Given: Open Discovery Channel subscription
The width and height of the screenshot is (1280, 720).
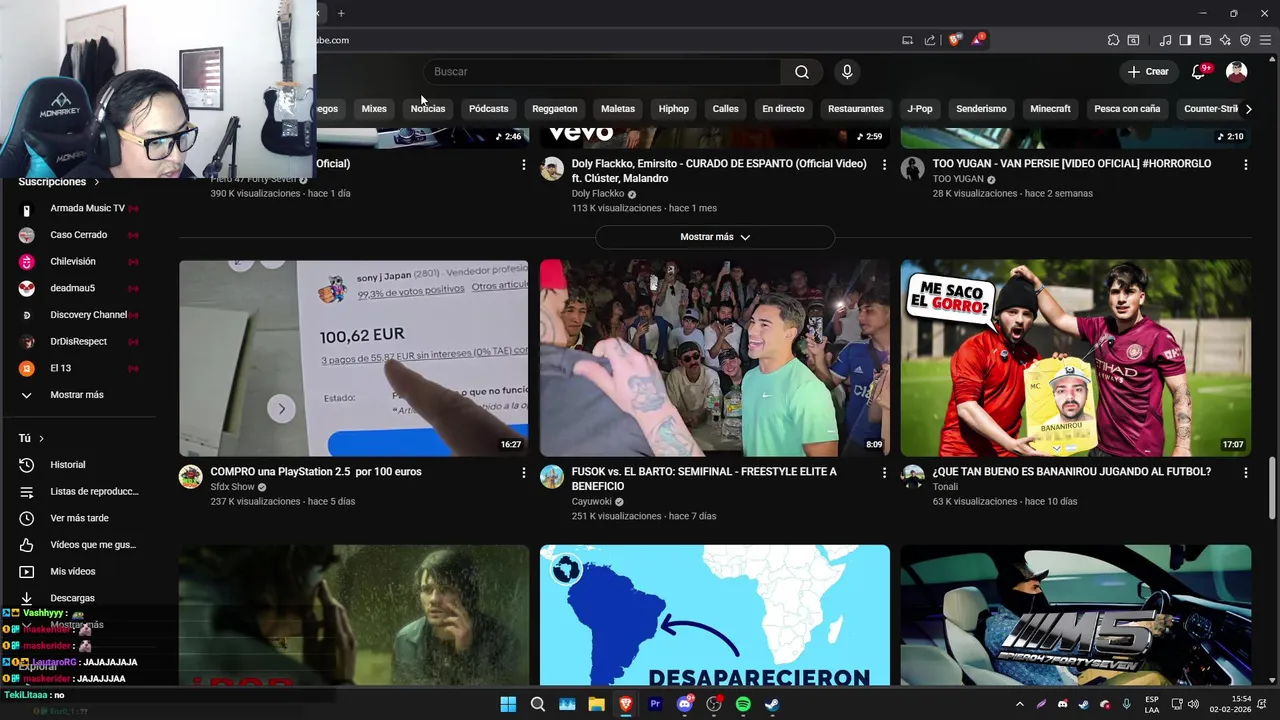Looking at the screenshot, I should pos(77,315).
